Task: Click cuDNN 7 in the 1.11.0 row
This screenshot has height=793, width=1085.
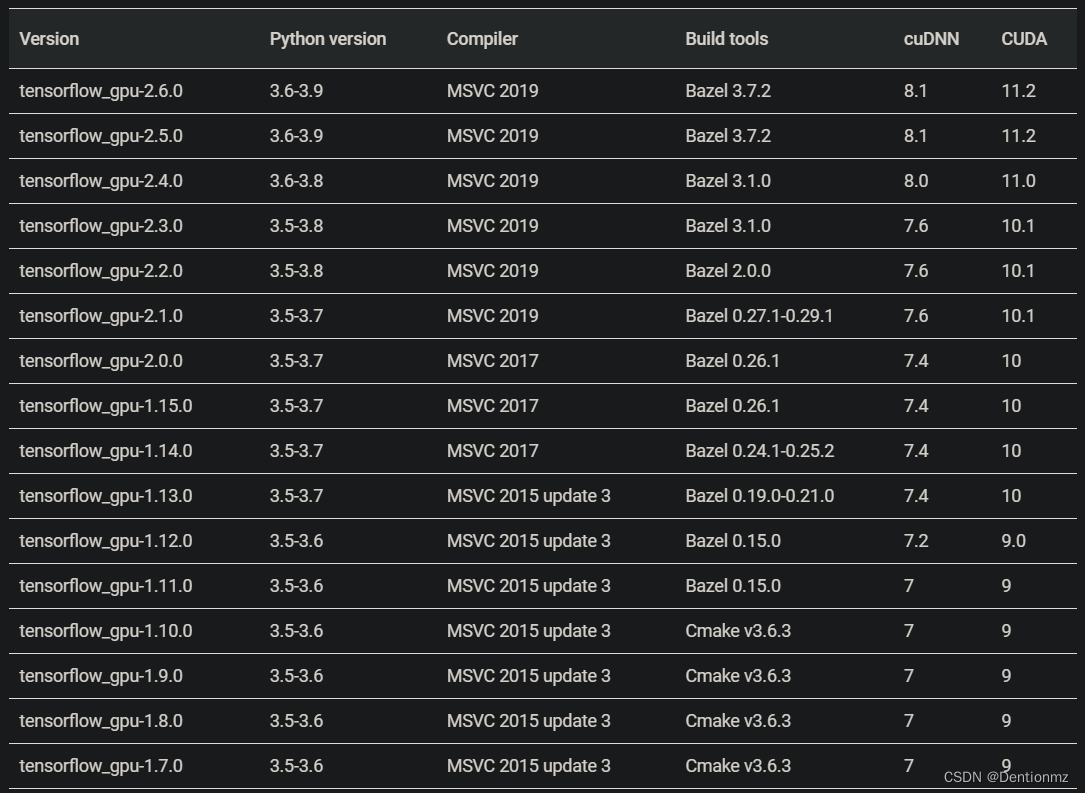Action: pos(909,586)
